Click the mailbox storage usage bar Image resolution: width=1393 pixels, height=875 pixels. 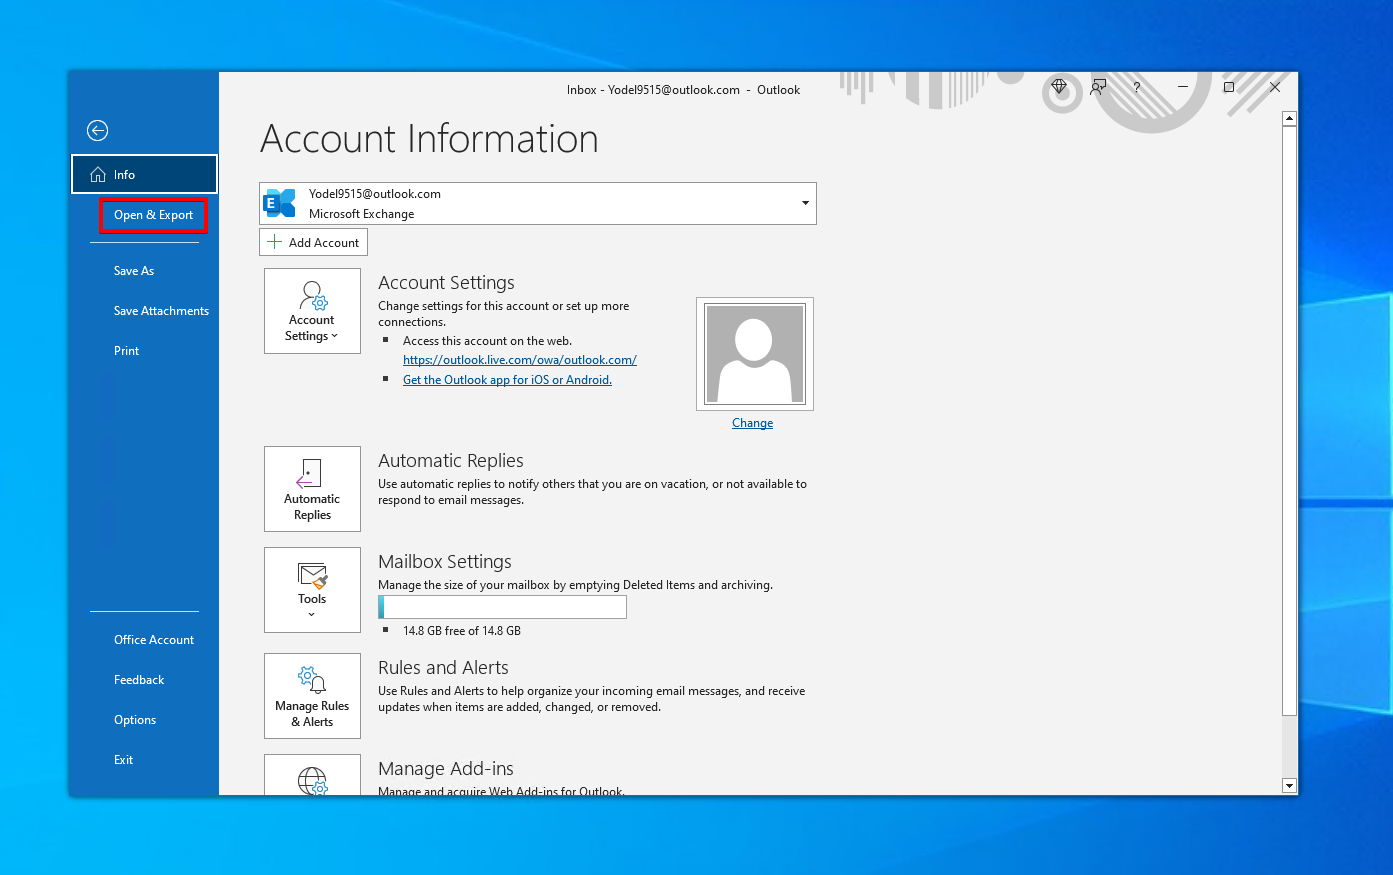(502, 607)
